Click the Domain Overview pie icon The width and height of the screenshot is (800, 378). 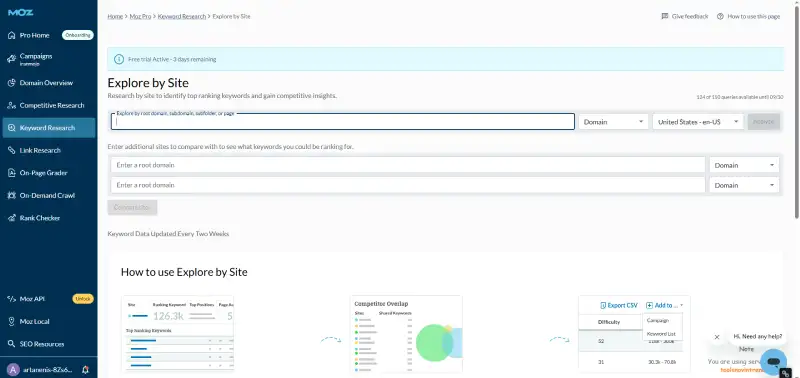click(x=12, y=83)
